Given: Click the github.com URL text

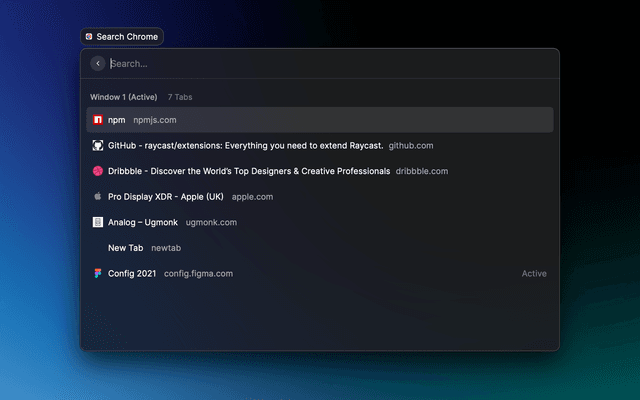Looking at the screenshot, I should click(x=411, y=145).
